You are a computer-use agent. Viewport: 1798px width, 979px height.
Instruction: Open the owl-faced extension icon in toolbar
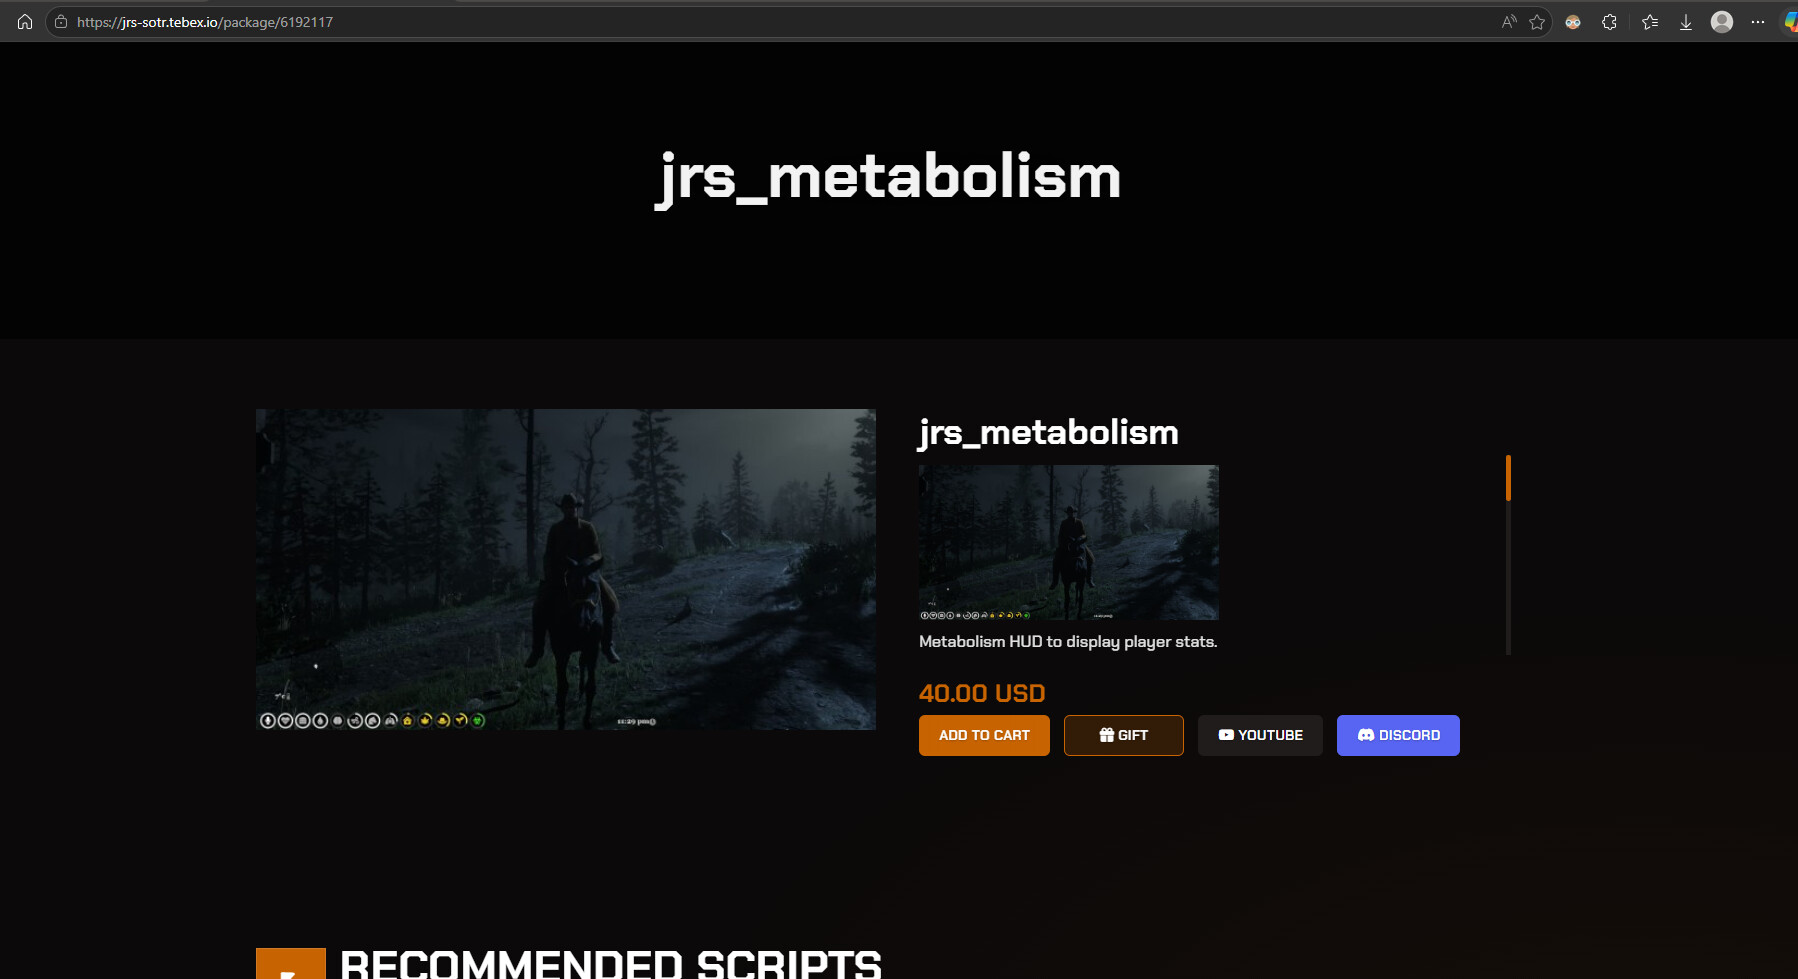click(x=1573, y=22)
